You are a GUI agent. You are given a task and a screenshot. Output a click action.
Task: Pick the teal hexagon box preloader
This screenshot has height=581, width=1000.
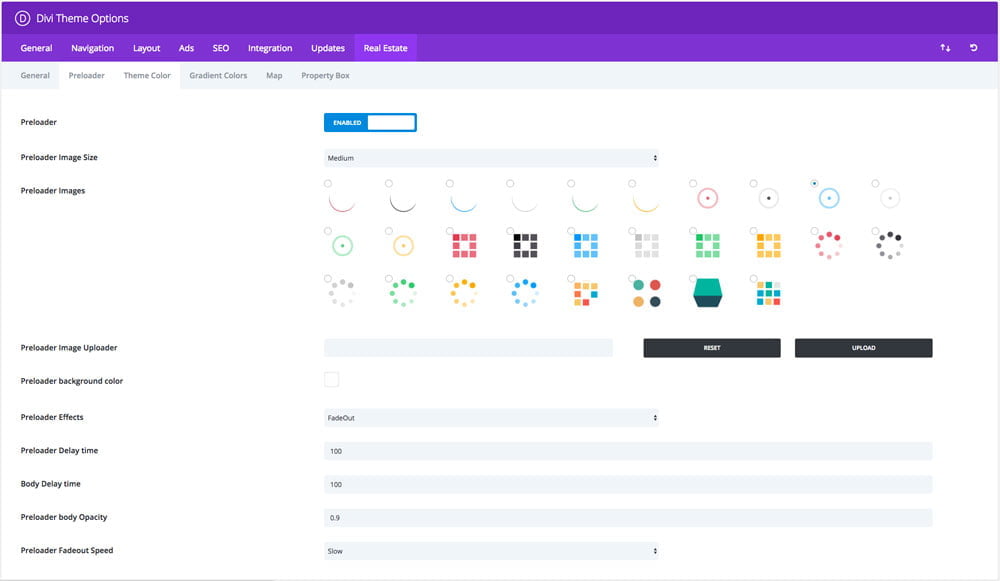coord(707,293)
